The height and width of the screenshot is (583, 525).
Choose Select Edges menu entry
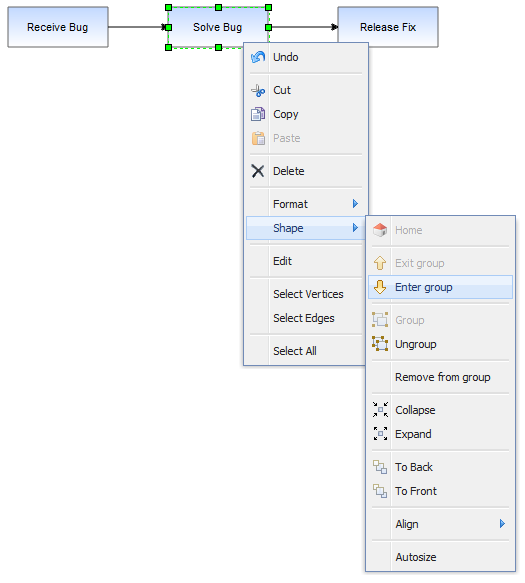click(305, 318)
